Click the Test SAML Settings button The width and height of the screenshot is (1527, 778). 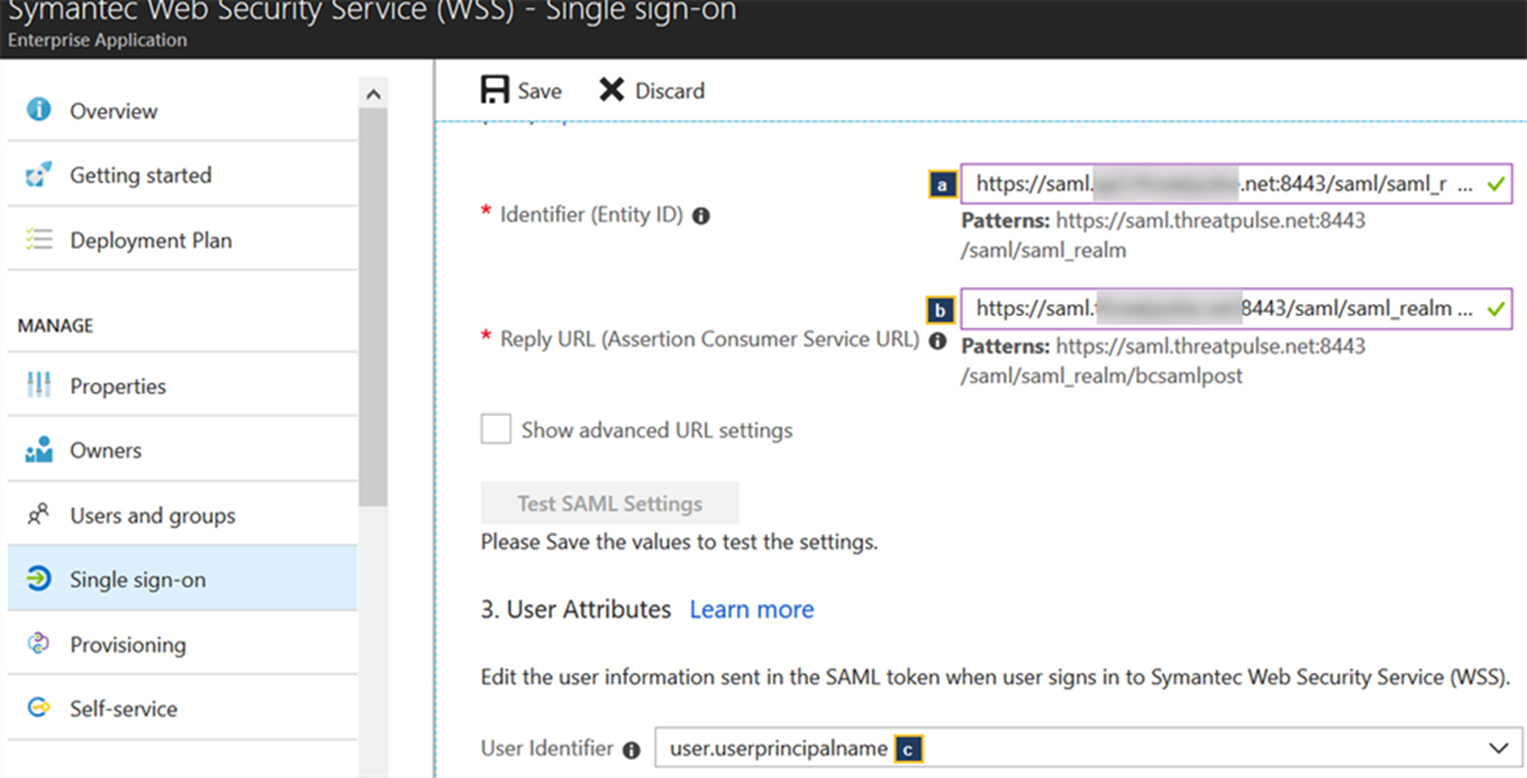tap(610, 503)
